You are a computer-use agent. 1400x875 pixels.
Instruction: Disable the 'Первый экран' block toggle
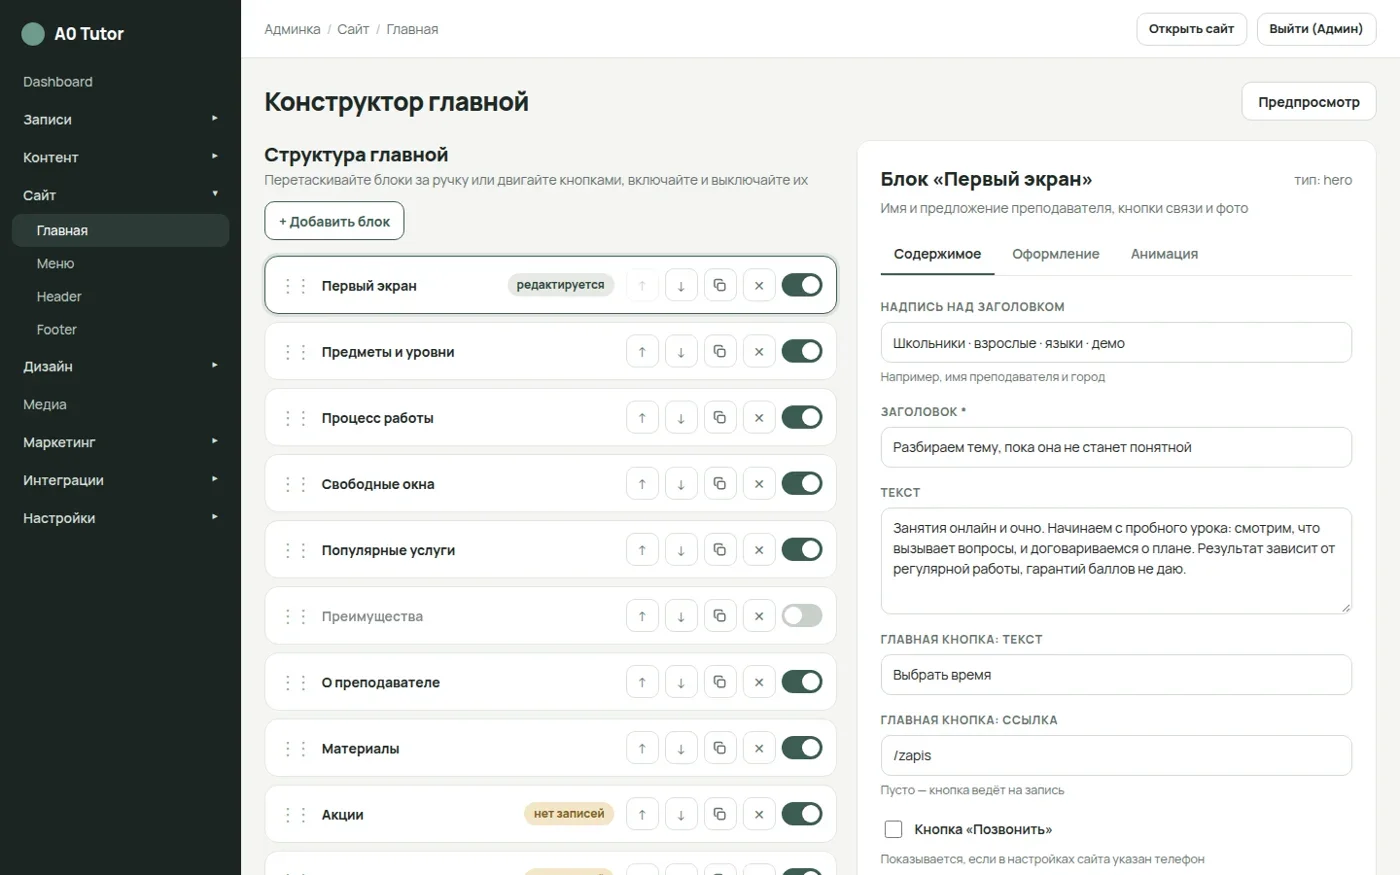(x=802, y=285)
